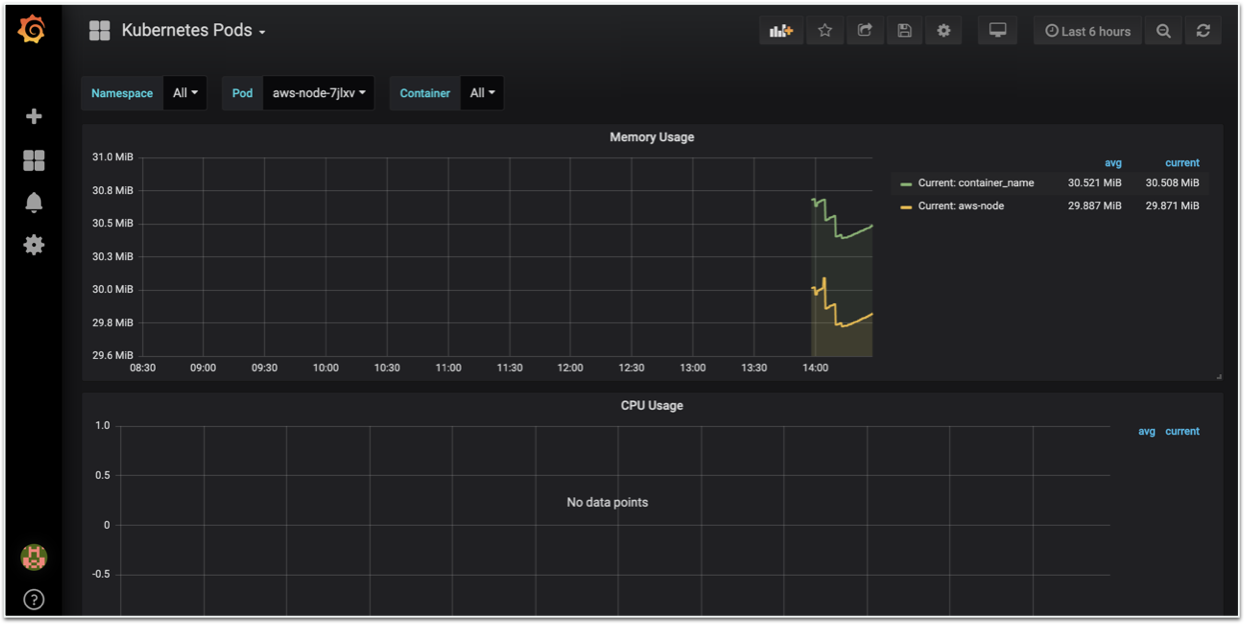Open the Configuration gear in sidebar

pyautogui.click(x=34, y=245)
